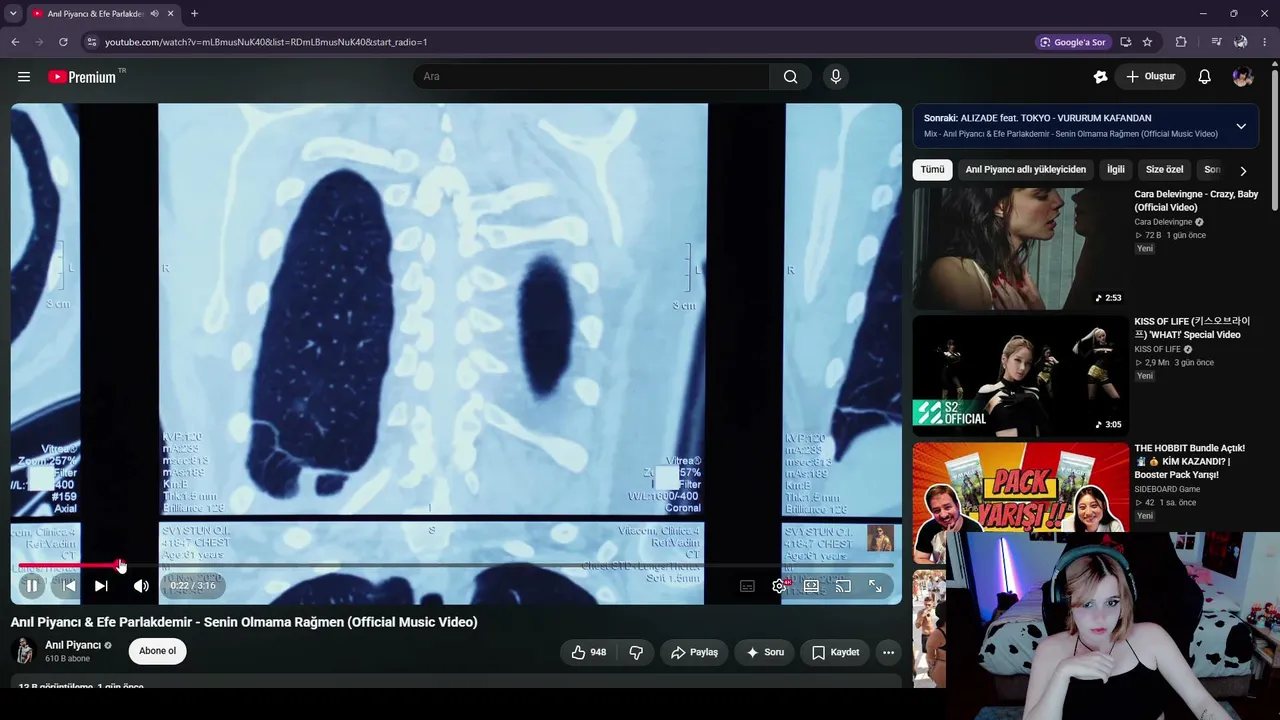
Task: Open the Soru ask button
Action: [x=765, y=652]
